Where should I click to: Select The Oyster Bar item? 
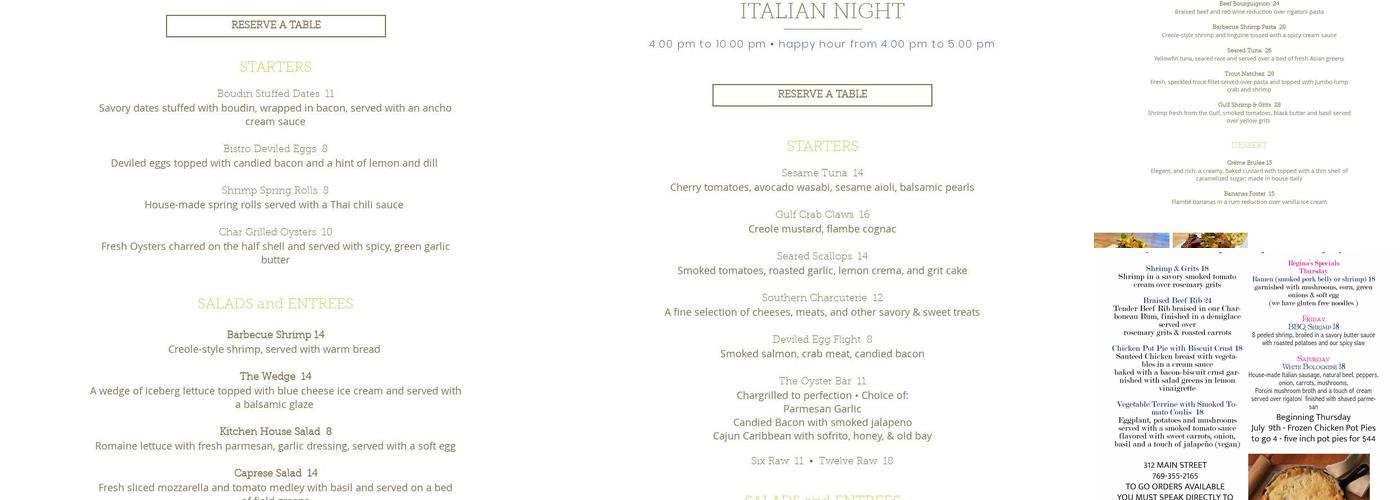click(822, 381)
